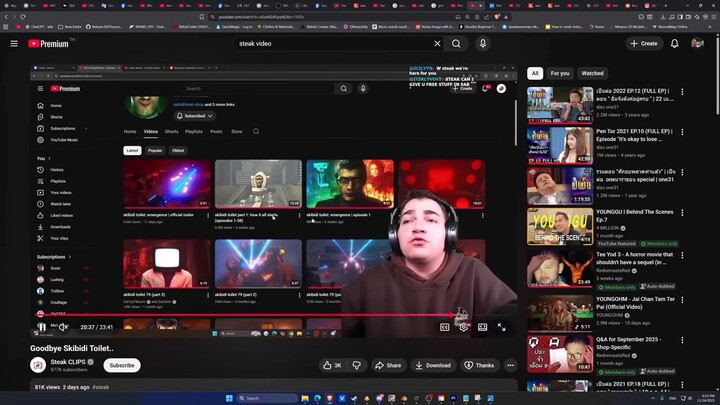Open more actions ellipsis below video
The height and width of the screenshot is (405, 720).
(x=510, y=366)
